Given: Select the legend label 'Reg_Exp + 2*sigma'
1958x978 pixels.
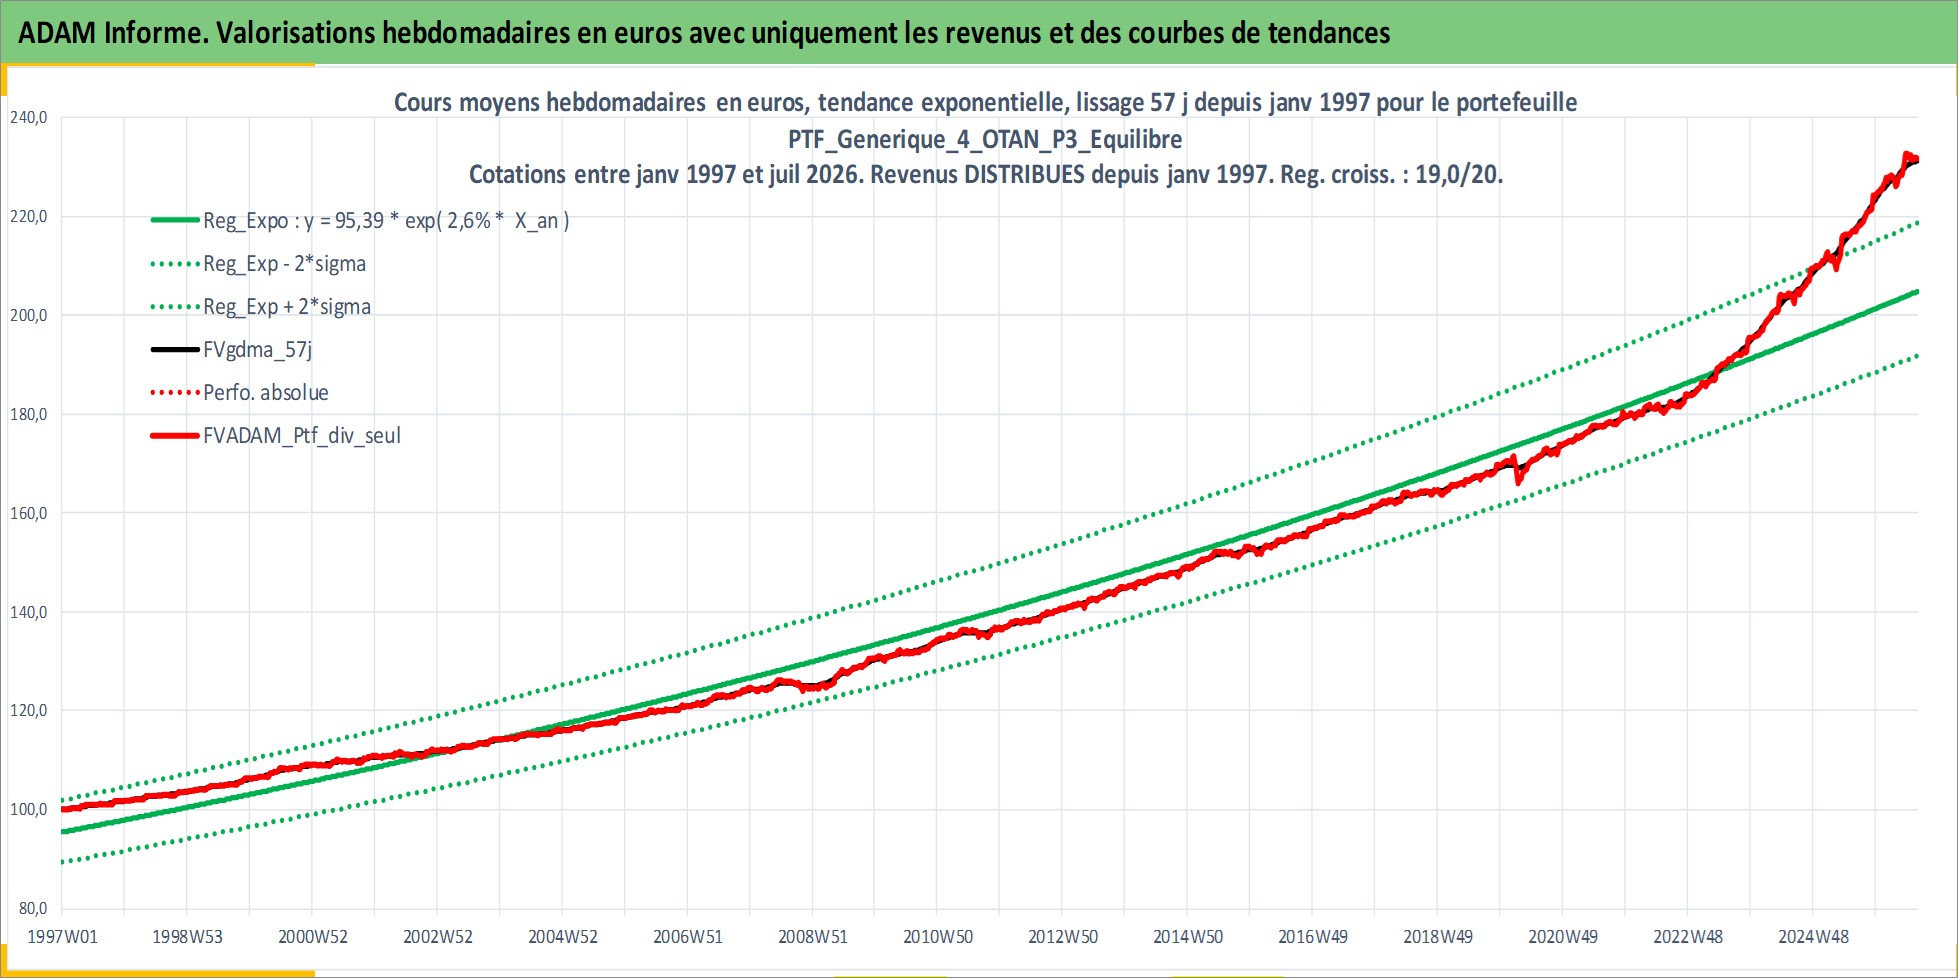Looking at the screenshot, I should [x=287, y=307].
